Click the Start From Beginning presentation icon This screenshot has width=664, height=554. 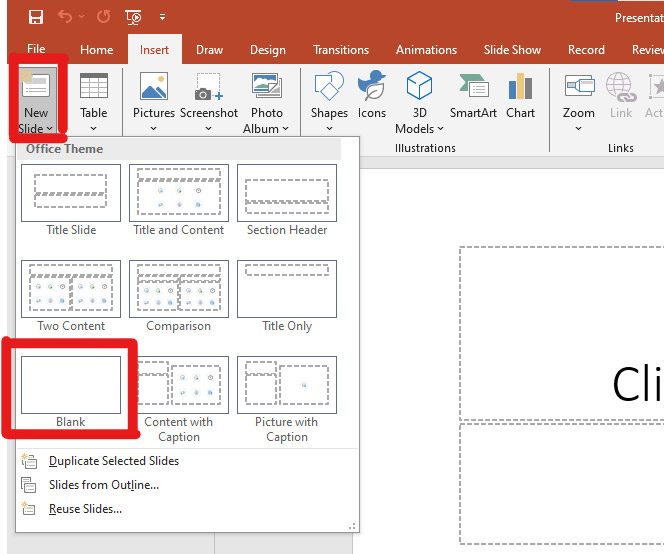pyautogui.click(x=134, y=17)
